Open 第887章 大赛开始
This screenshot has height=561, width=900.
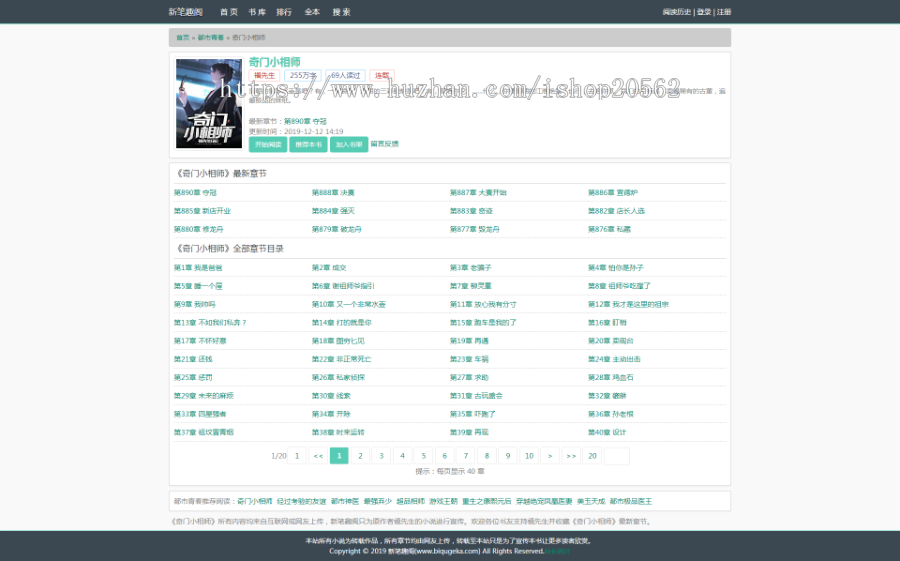coord(478,193)
